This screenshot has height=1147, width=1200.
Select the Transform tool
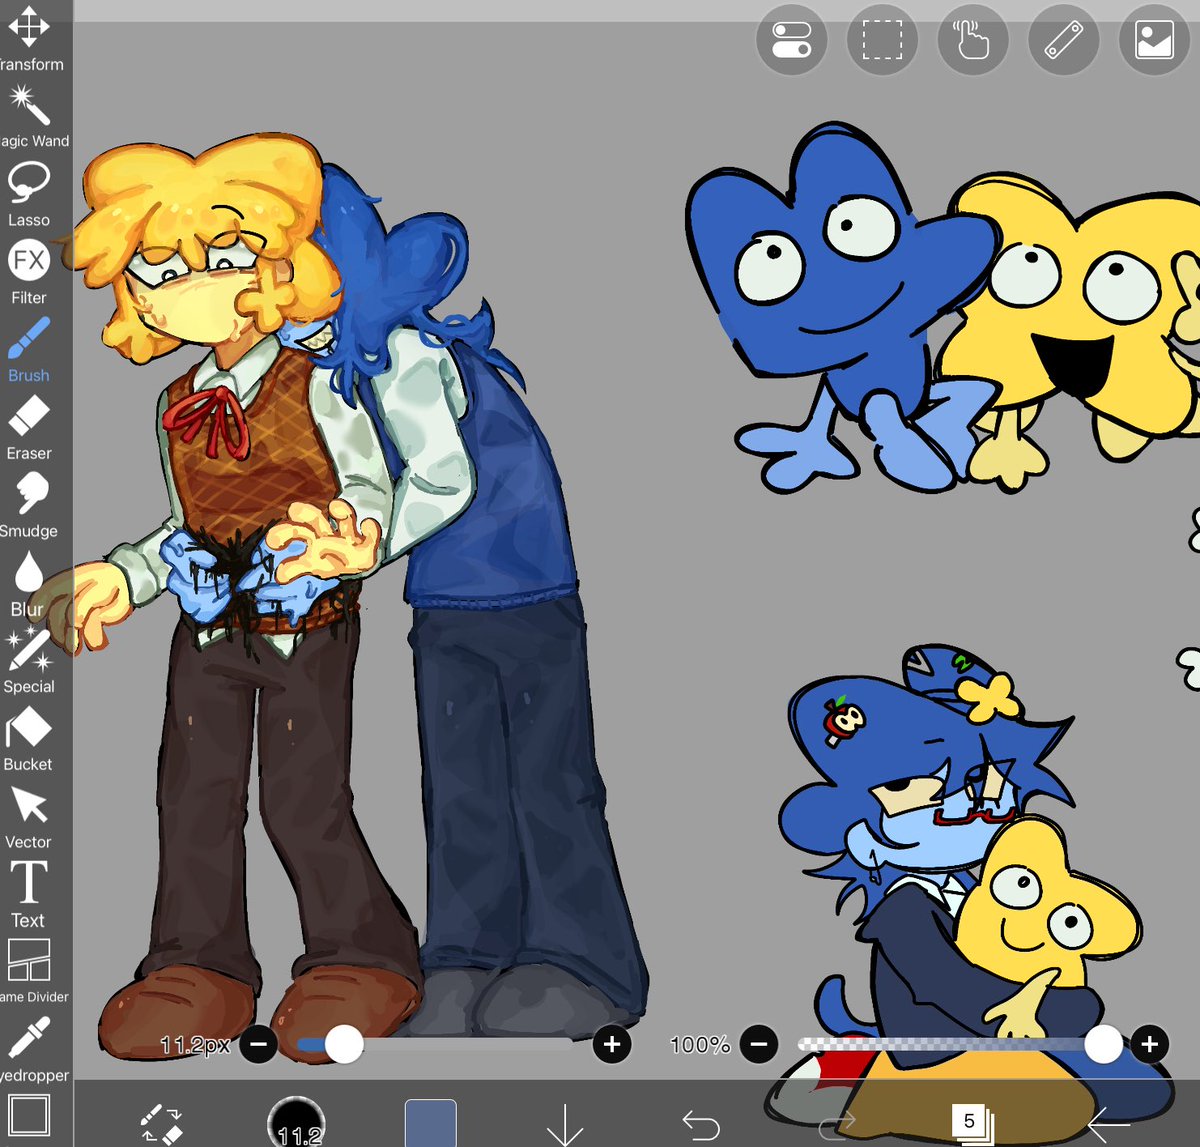[x=30, y=38]
